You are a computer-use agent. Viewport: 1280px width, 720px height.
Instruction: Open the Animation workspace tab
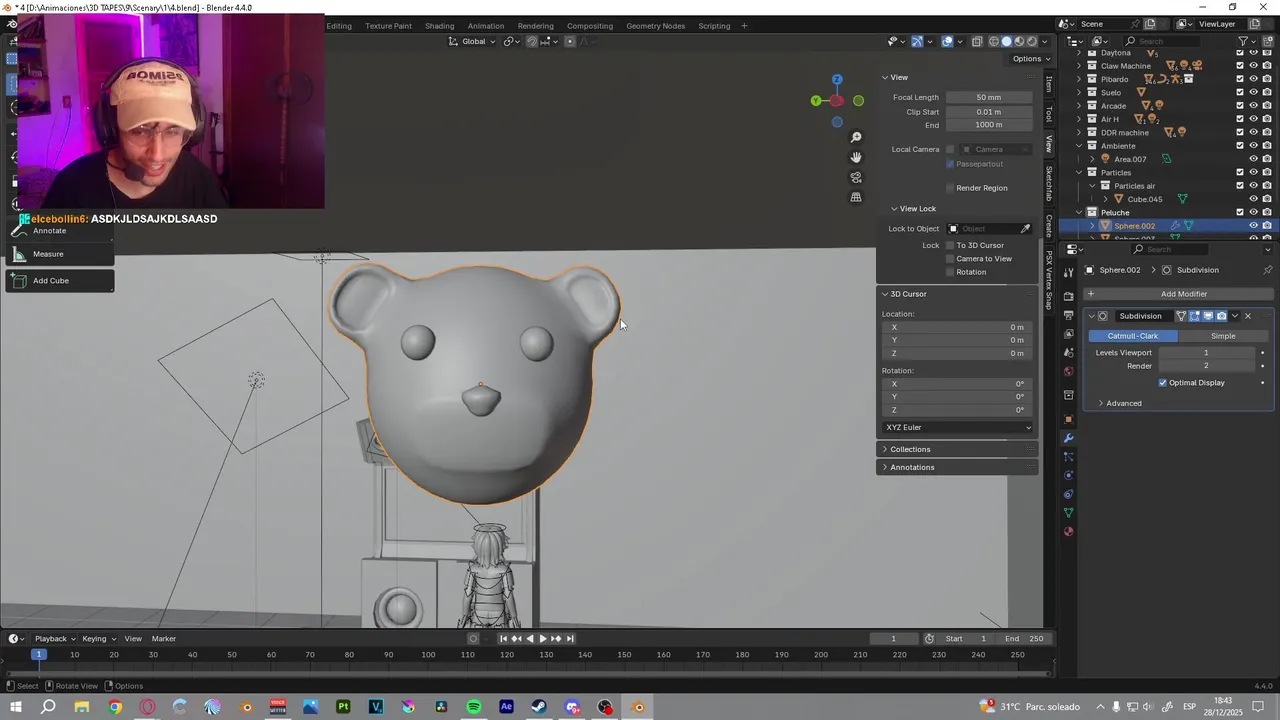486,26
